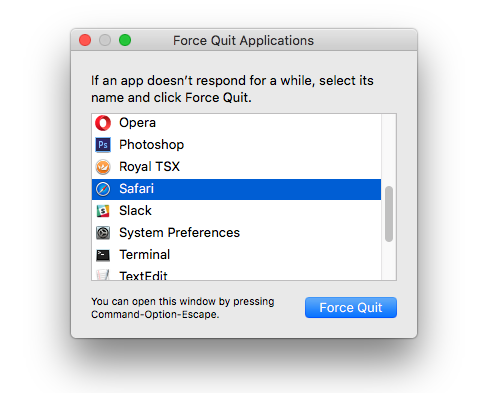Click the Terminal app icon

pyautogui.click(x=103, y=255)
